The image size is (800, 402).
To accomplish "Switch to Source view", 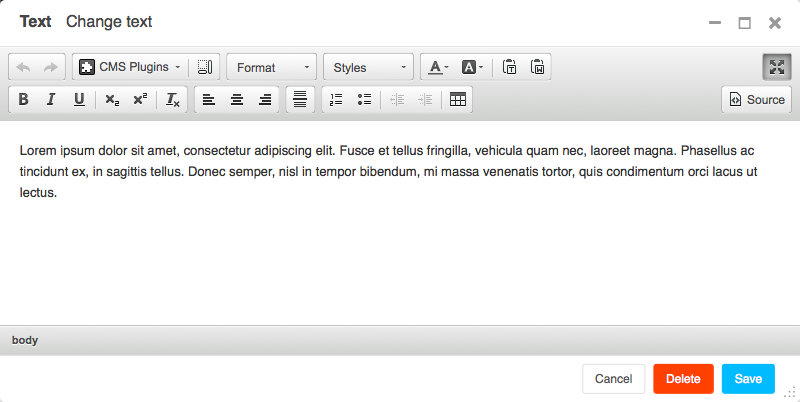I will [756, 100].
